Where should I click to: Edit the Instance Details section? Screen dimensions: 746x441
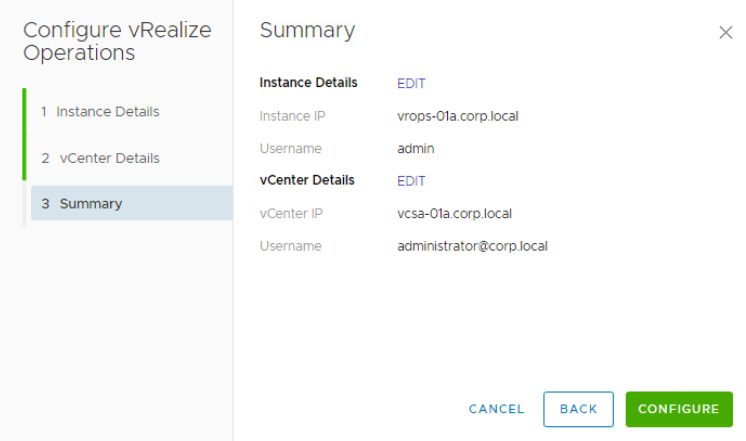tap(411, 83)
